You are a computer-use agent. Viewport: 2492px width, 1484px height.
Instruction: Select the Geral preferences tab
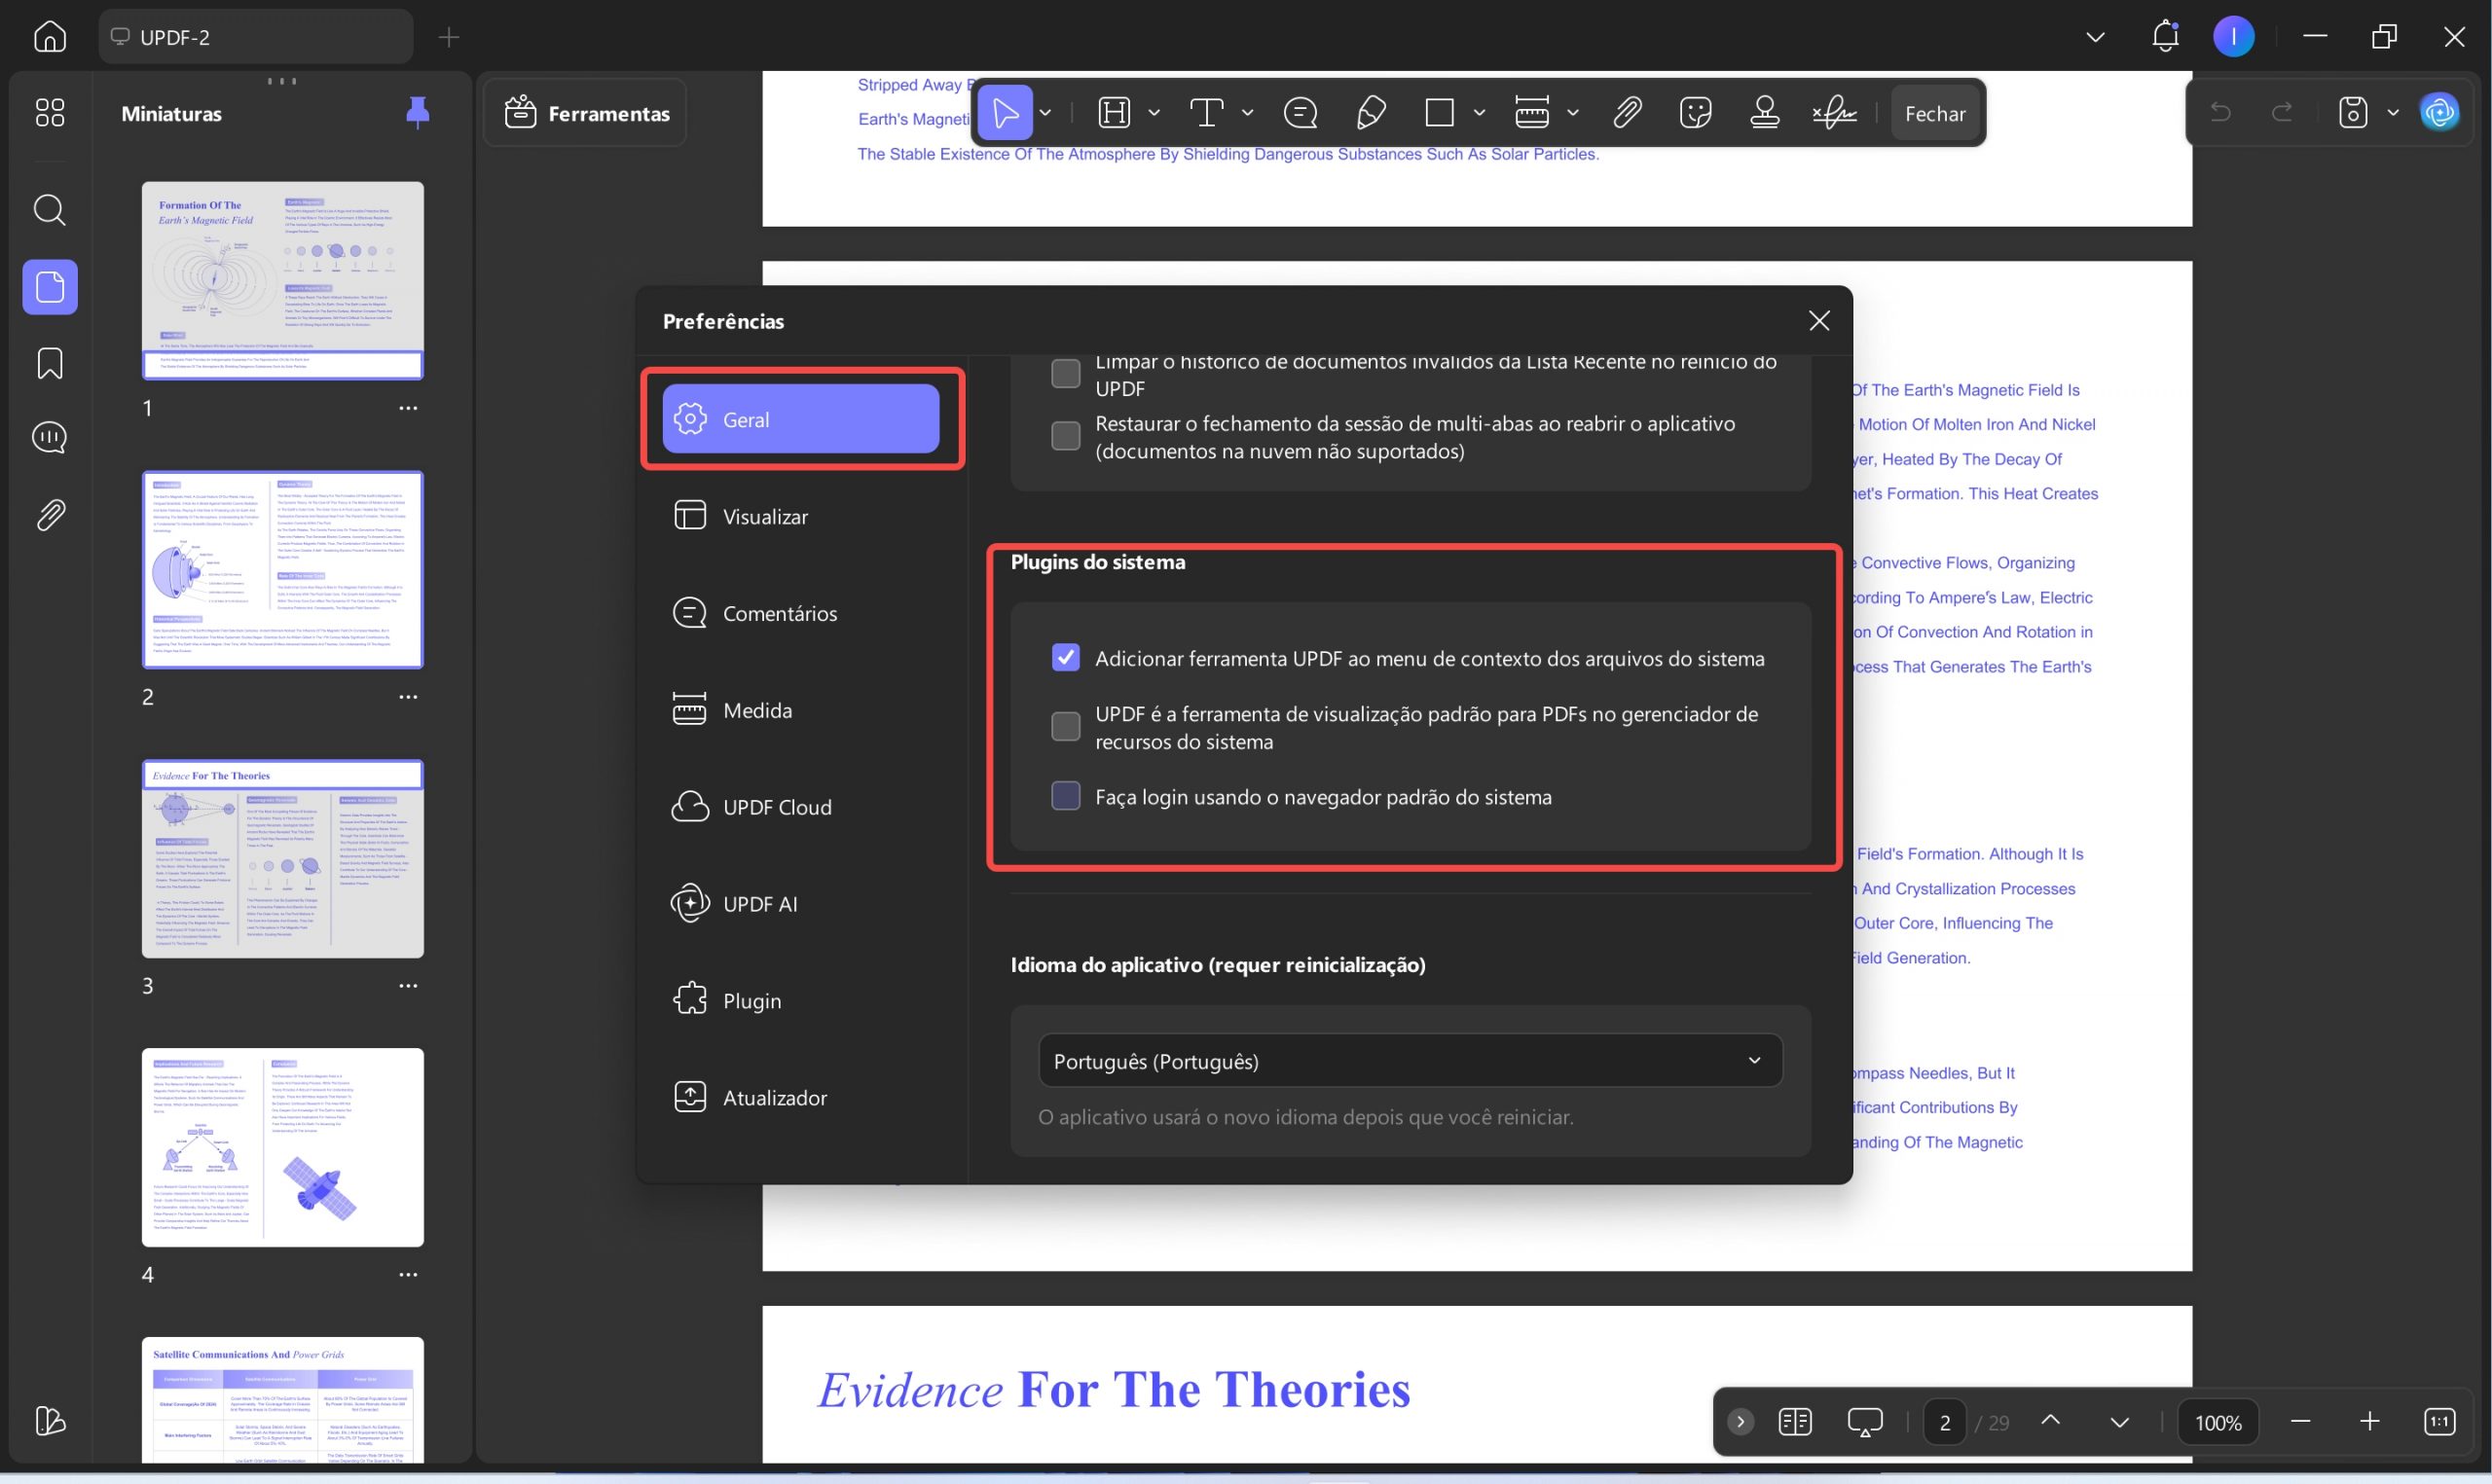[x=801, y=419]
